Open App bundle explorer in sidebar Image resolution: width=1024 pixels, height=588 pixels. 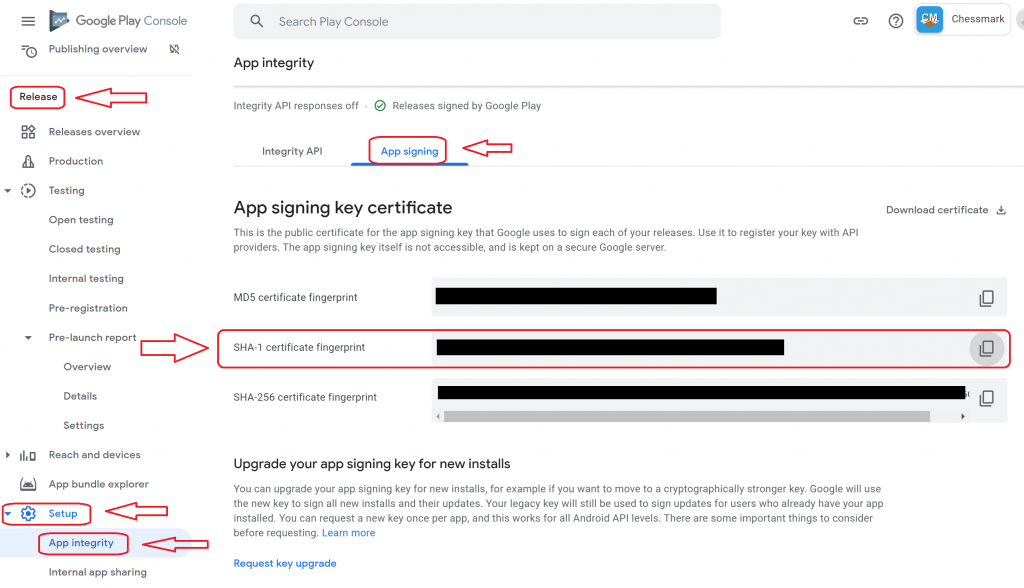point(99,484)
